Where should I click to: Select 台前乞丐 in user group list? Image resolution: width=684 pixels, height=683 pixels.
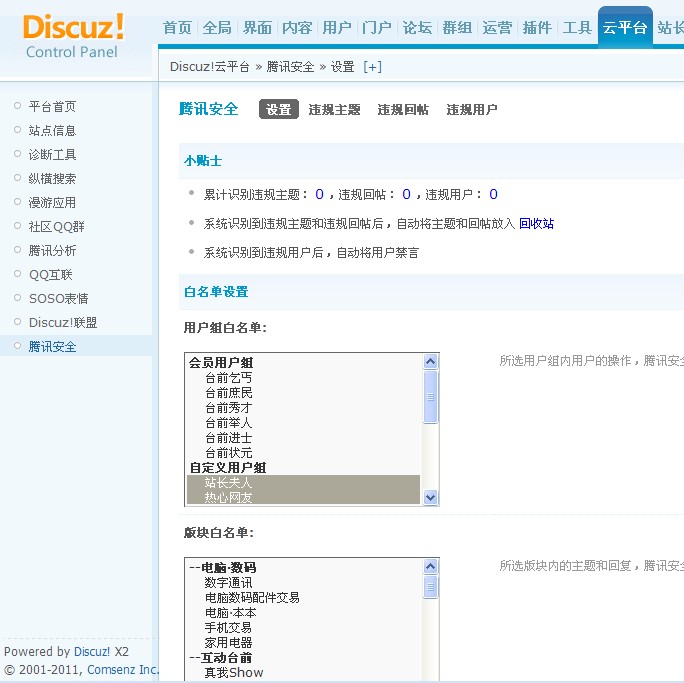(x=229, y=377)
